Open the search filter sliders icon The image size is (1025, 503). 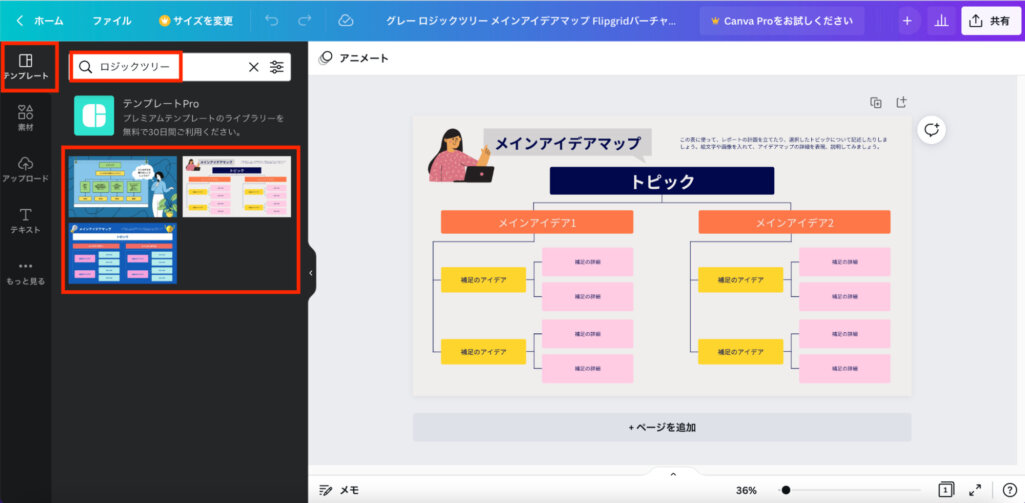[277, 67]
